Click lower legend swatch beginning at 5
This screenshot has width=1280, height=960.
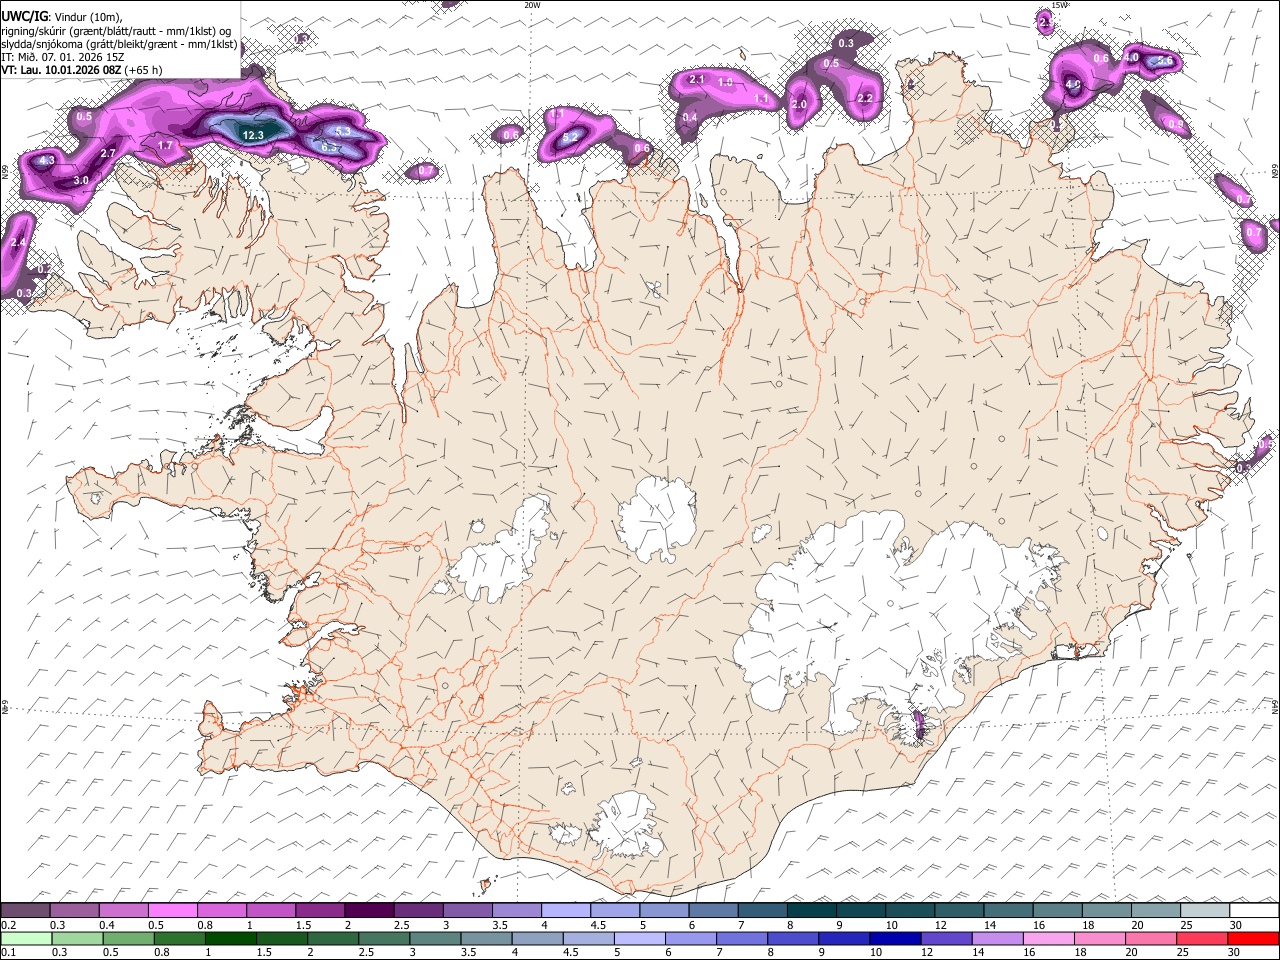pos(640,938)
